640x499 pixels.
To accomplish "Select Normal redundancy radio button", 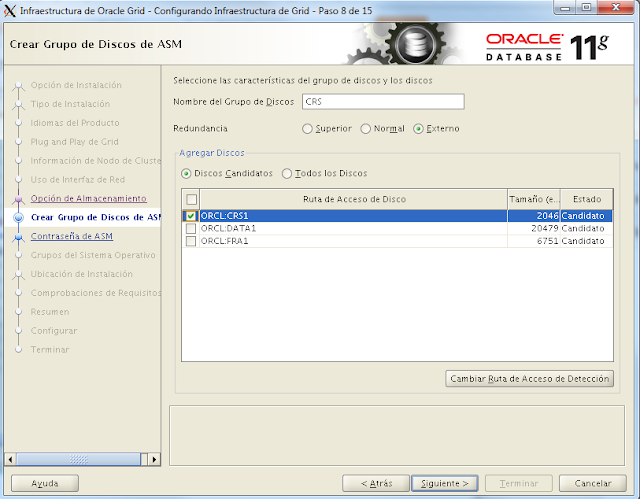I will pyautogui.click(x=365, y=129).
